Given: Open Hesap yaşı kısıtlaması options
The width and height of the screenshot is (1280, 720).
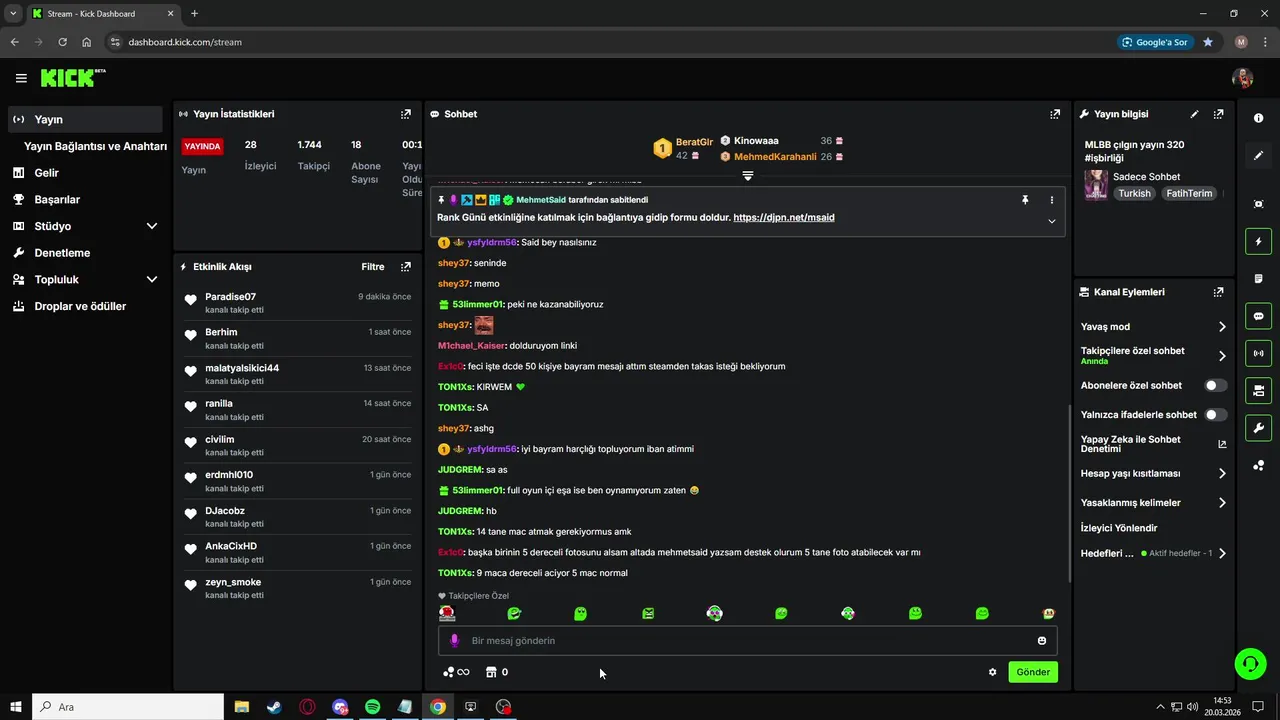Looking at the screenshot, I should [1153, 474].
